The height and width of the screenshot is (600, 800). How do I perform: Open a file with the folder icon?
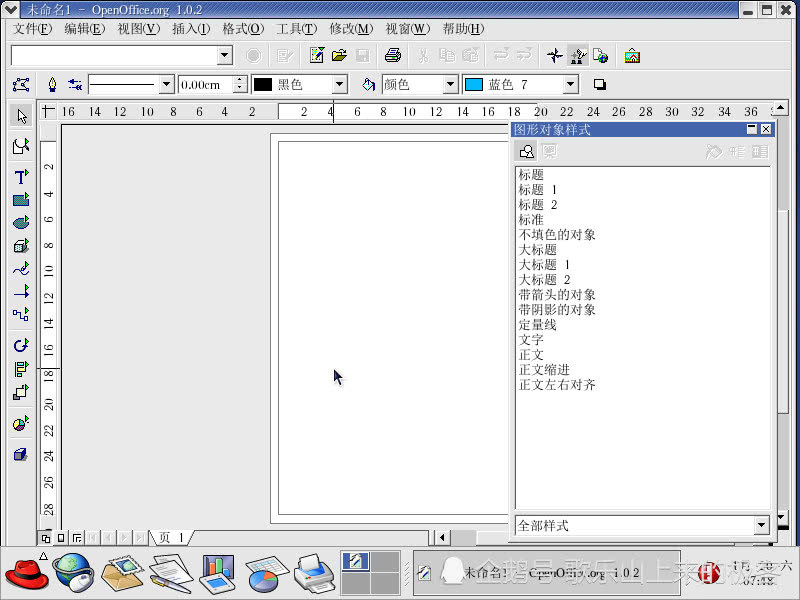(x=339, y=55)
